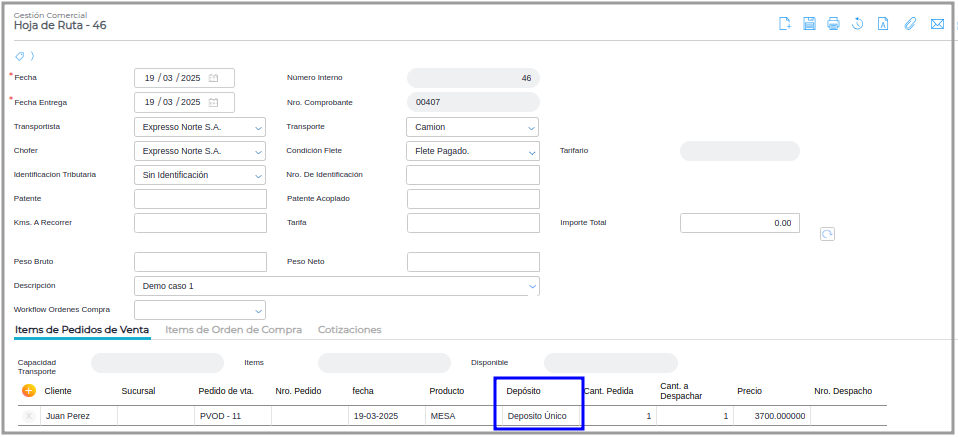The height and width of the screenshot is (437, 958).
Task: Switch to Items de Pedidos de Venta tab
Action: 82,330
